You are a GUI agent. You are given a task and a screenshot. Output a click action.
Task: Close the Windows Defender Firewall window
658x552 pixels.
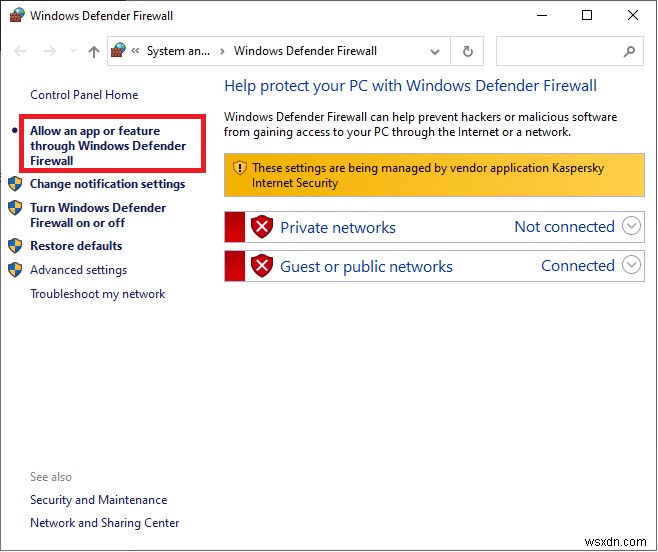pos(633,16)
